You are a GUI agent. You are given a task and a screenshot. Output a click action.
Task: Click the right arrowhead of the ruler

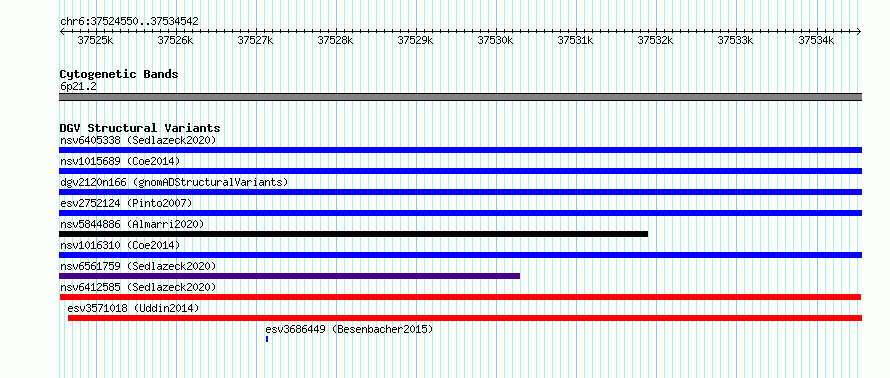click(x=859, y=31)
